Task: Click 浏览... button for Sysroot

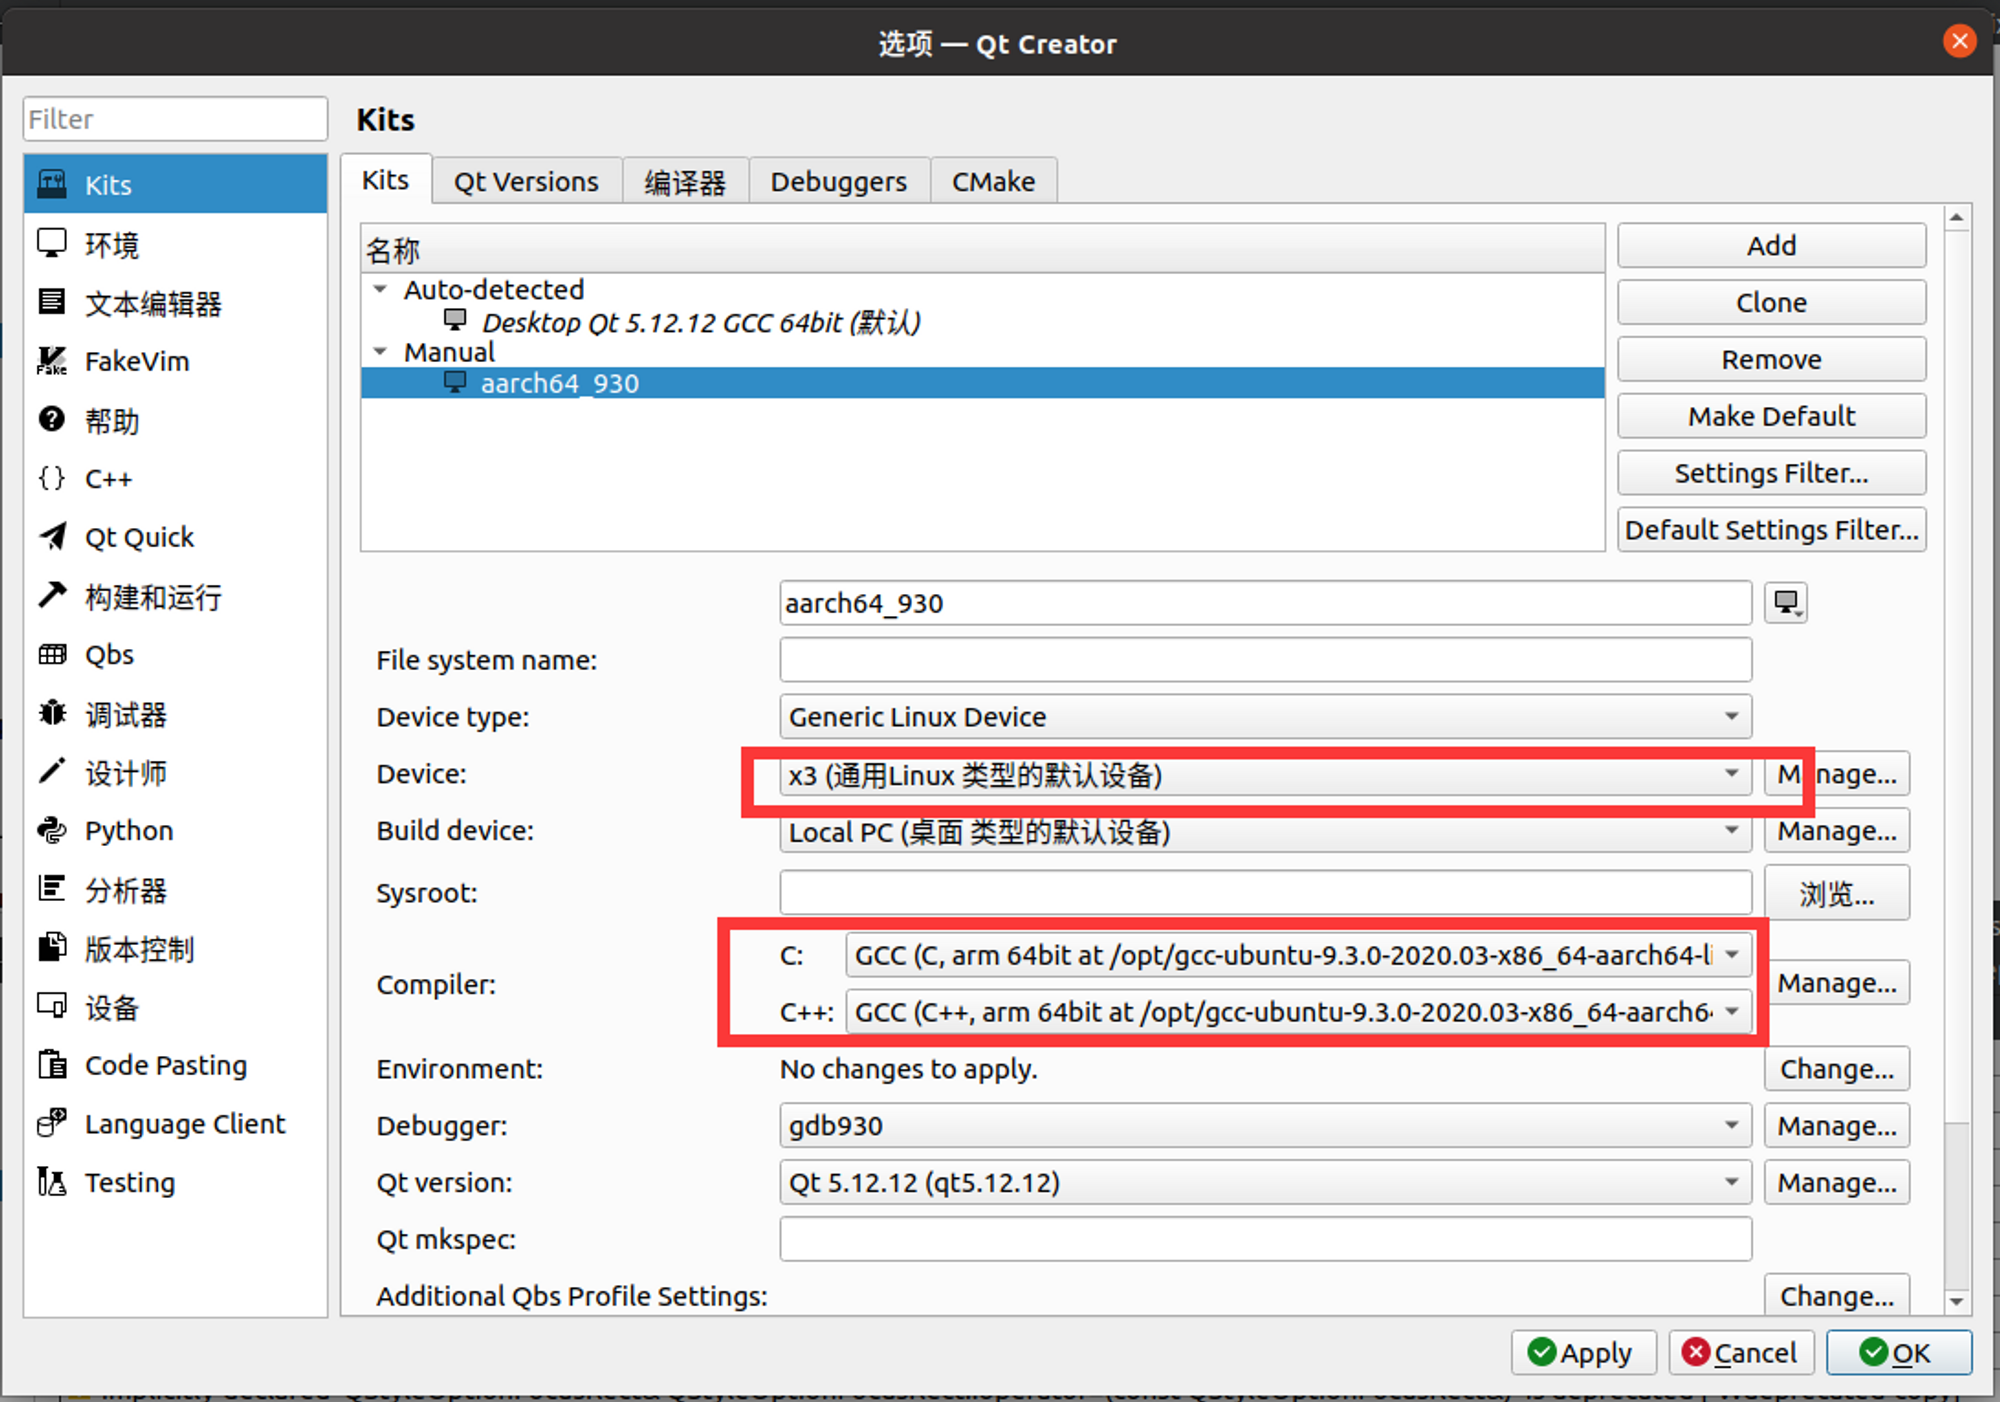Action: (x=1837, y=893)
